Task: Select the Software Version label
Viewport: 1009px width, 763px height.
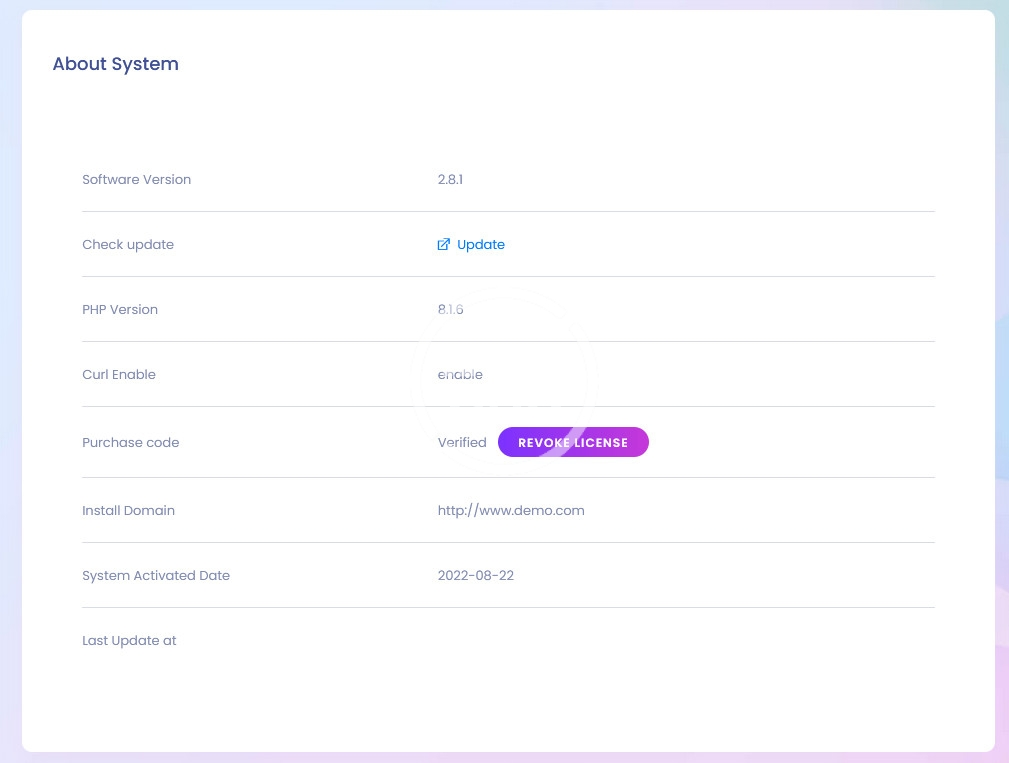Action: tap(136, 180)
